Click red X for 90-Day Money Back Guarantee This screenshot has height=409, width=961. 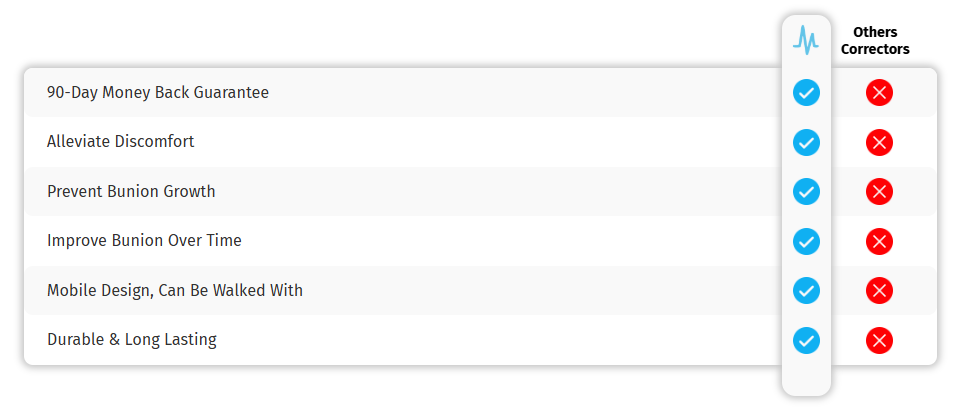click(879, 93)
